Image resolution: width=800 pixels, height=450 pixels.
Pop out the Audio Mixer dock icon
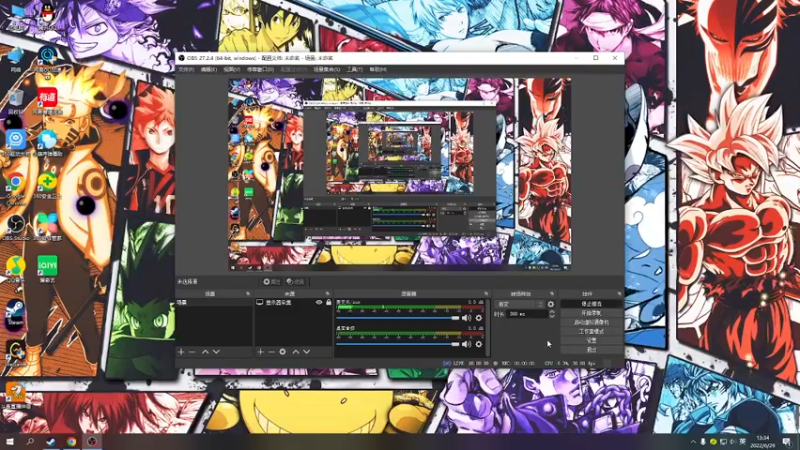point(486,294)
